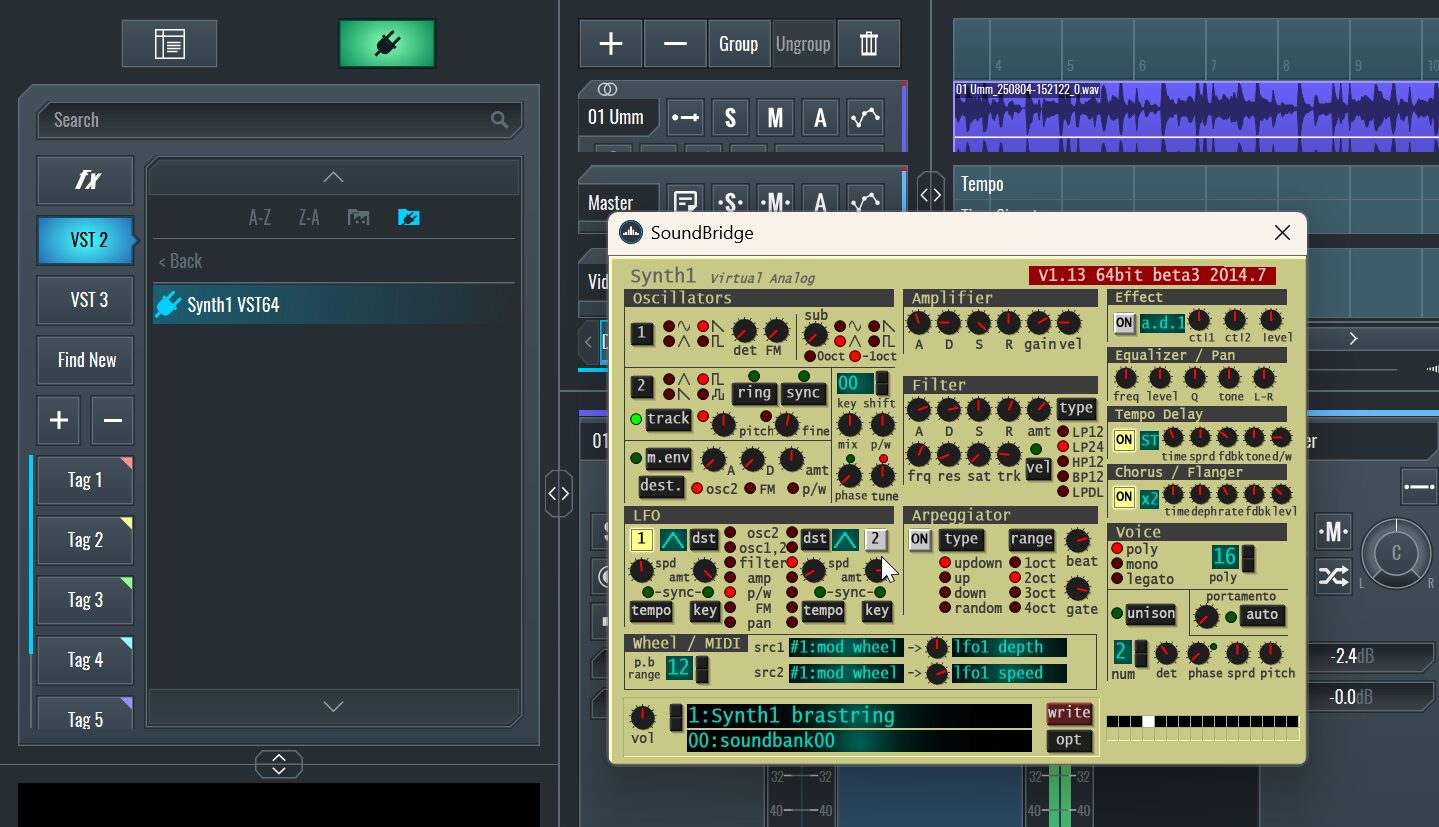The image size is (1439, 827).
Task: Select the grey folder view icon
Action: point(358,217)
